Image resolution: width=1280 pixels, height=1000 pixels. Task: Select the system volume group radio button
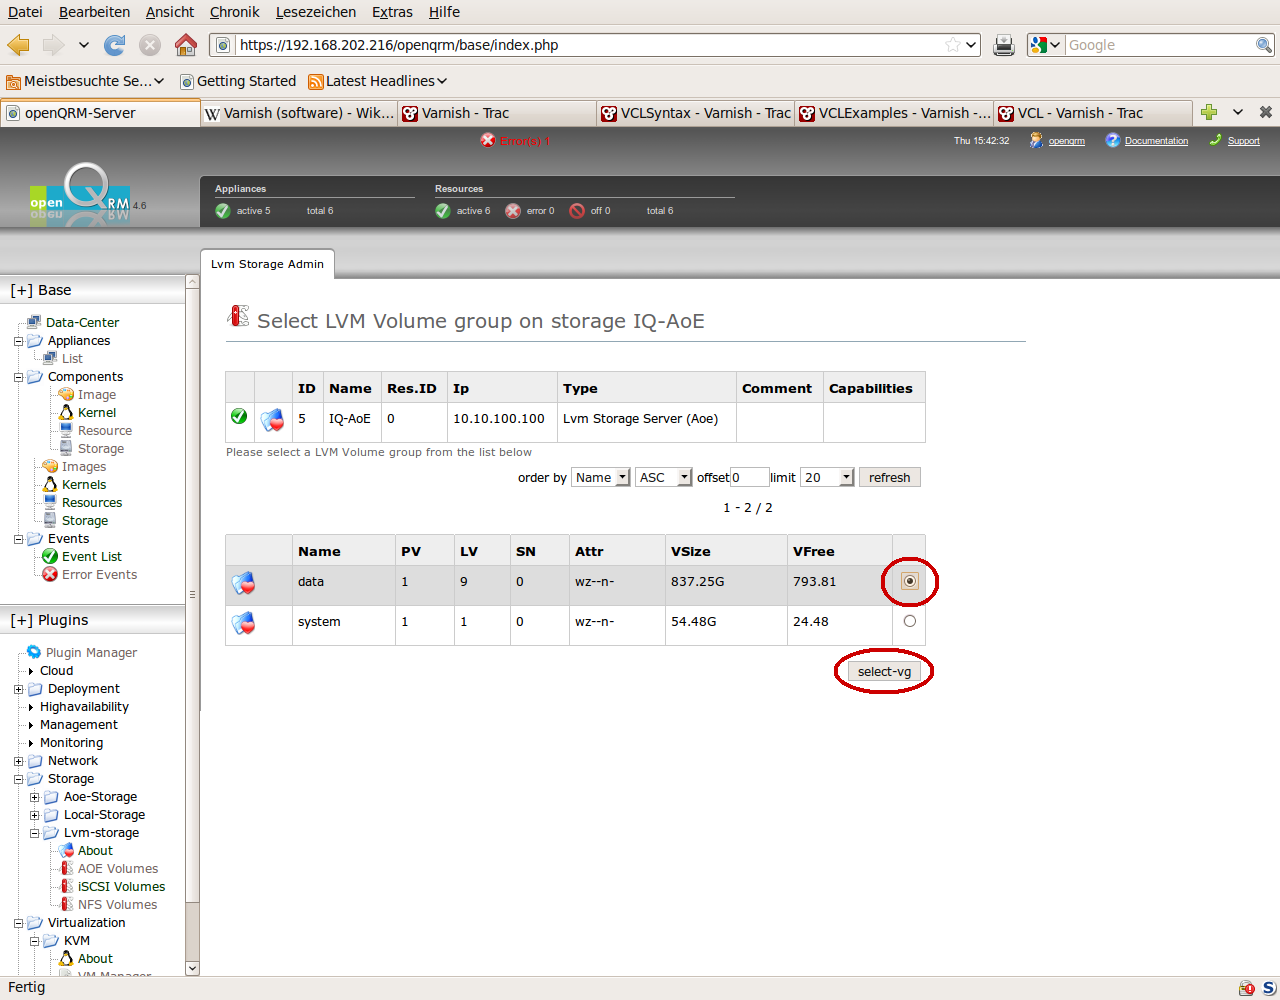tap(909, 621)
